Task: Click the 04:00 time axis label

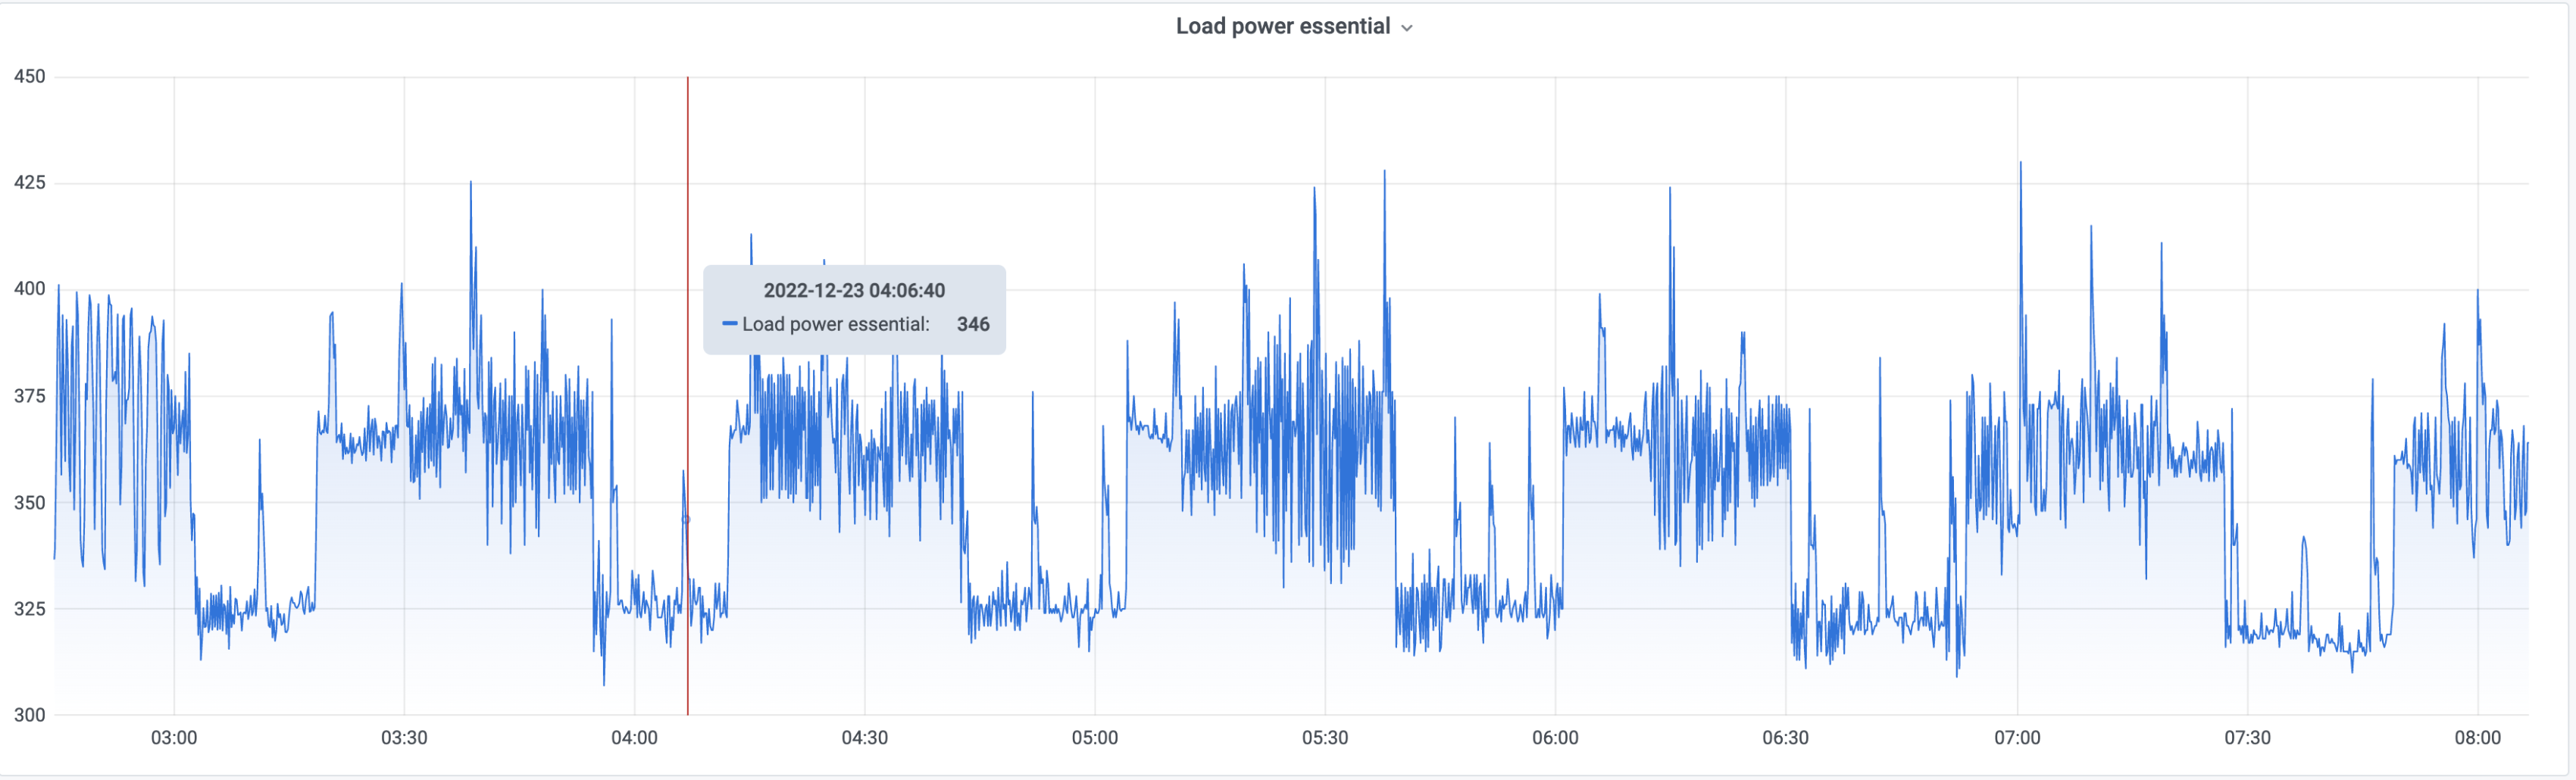Action: [x=634, y=738]
